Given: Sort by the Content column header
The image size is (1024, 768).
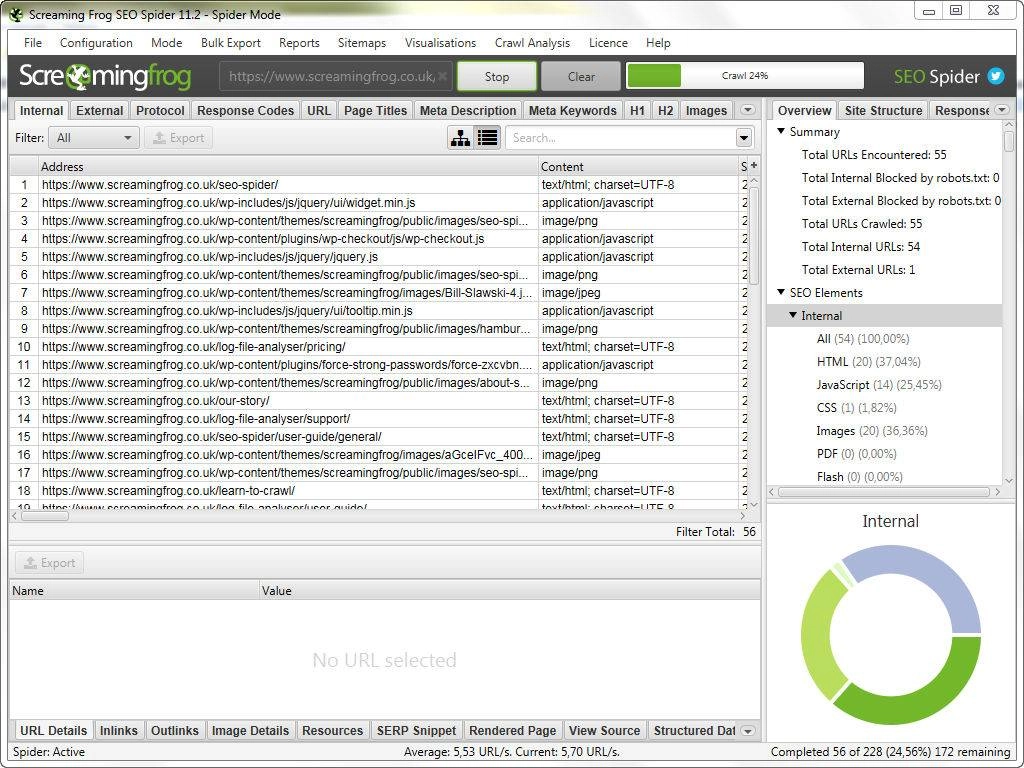Looking at the screenshot, I should [x=638, y=166].
